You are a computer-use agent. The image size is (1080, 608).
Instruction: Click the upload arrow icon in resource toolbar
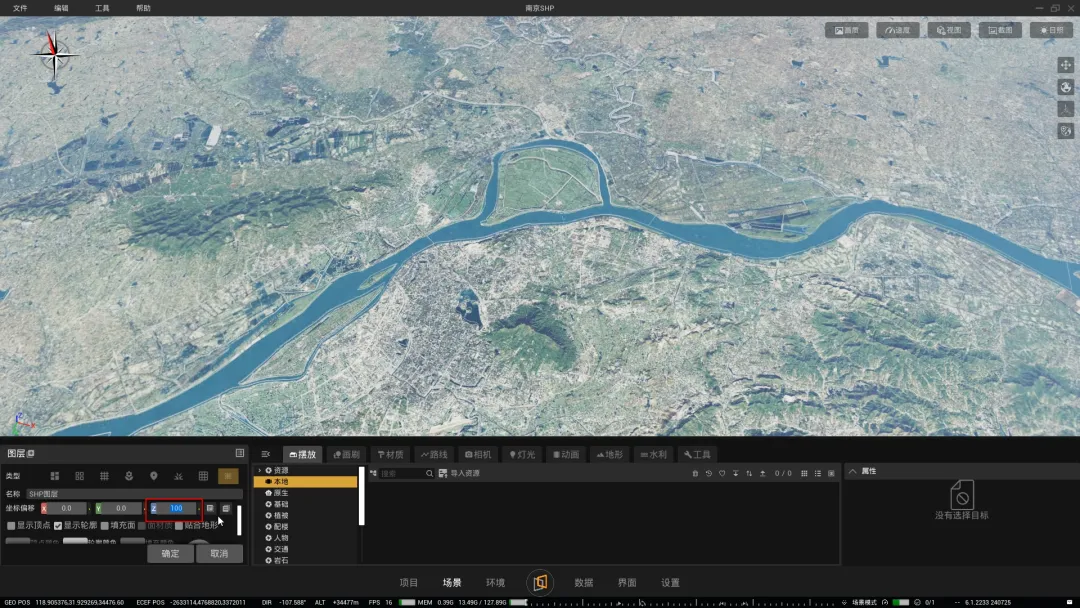coord(762,473)
